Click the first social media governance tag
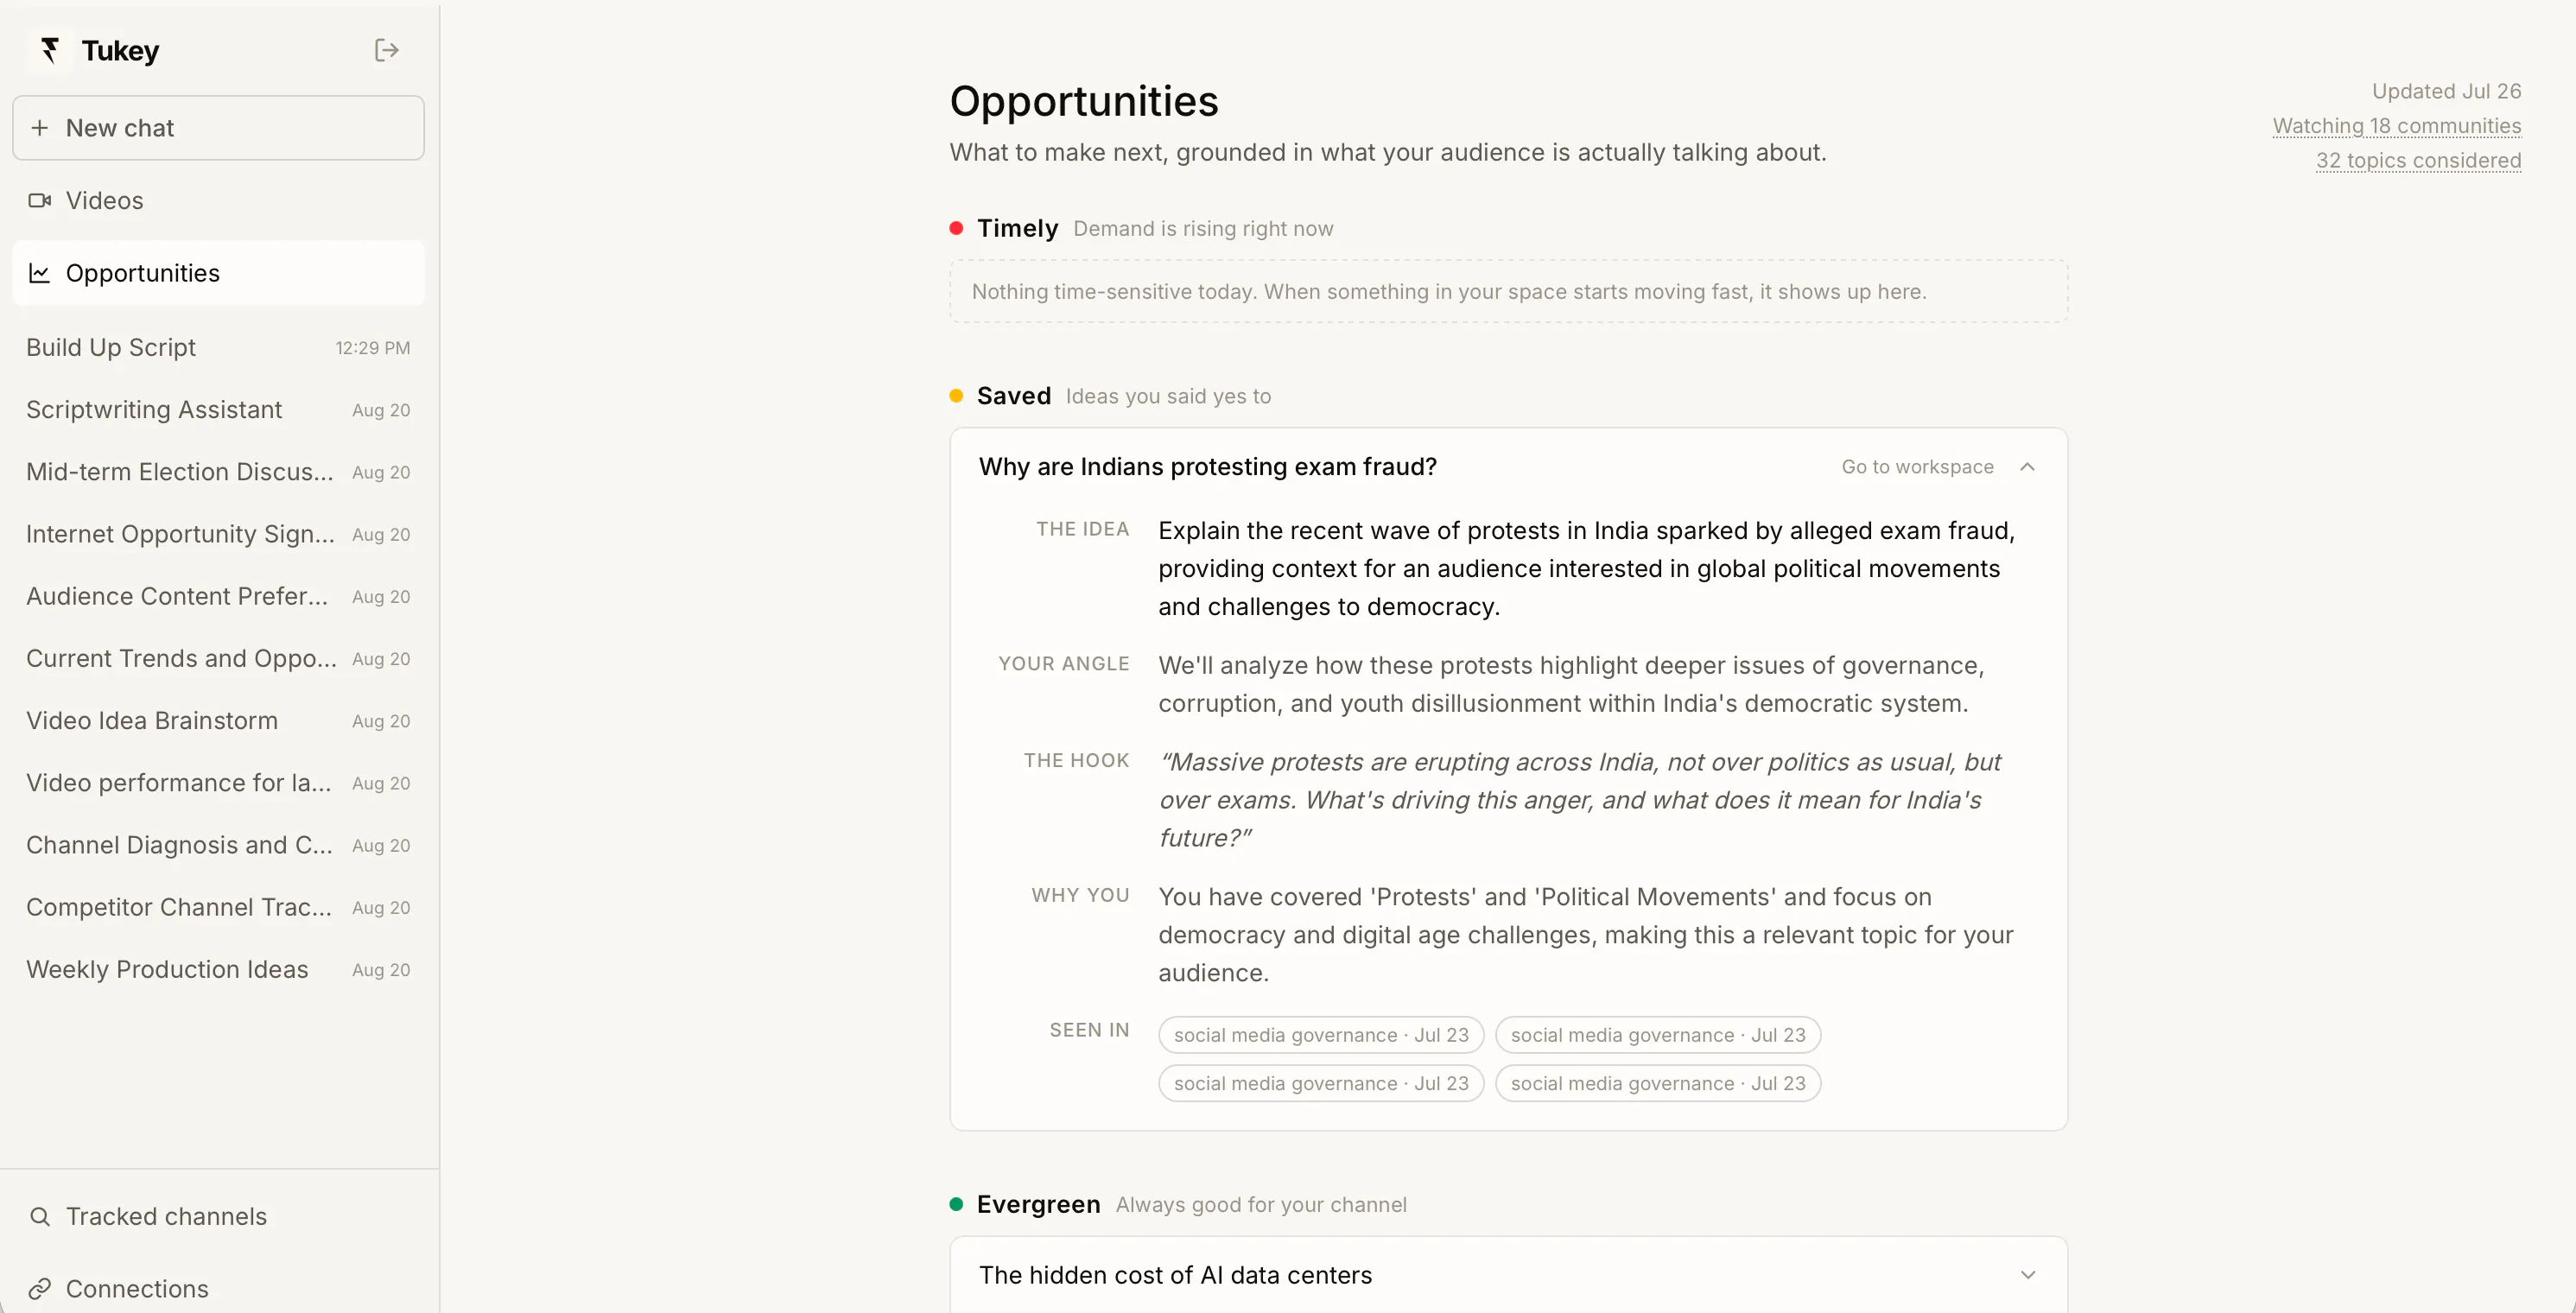 point(1320,1035)
